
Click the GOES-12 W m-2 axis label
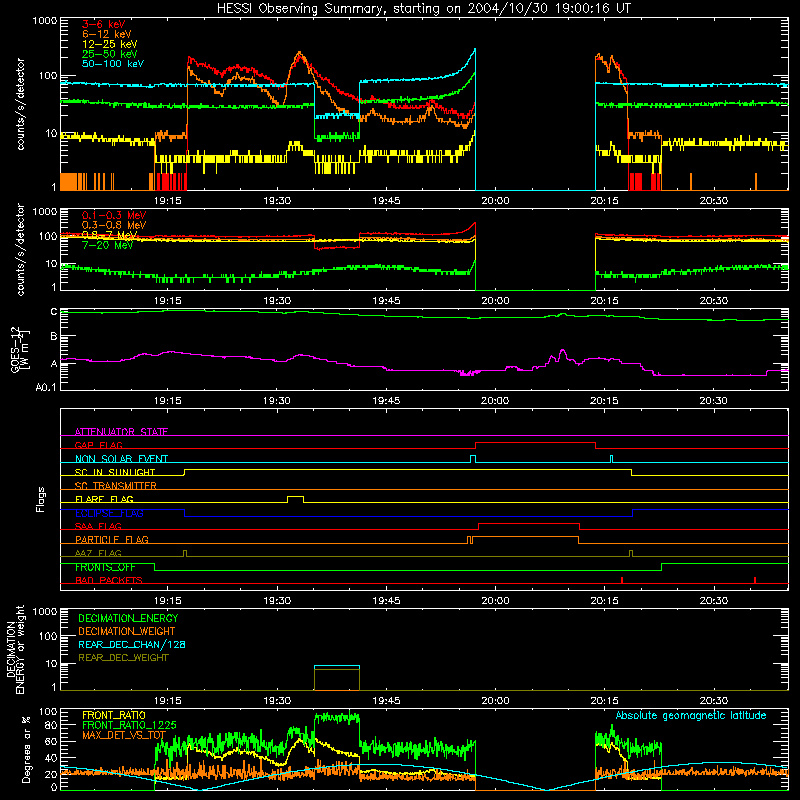coord(20,350)
